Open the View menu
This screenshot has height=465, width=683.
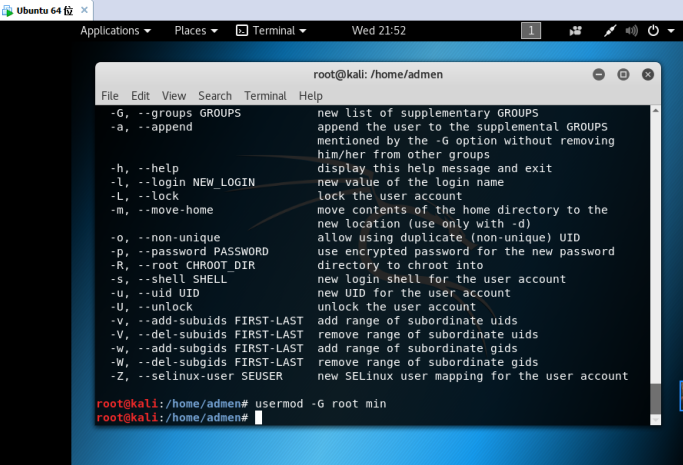[174, 96]
